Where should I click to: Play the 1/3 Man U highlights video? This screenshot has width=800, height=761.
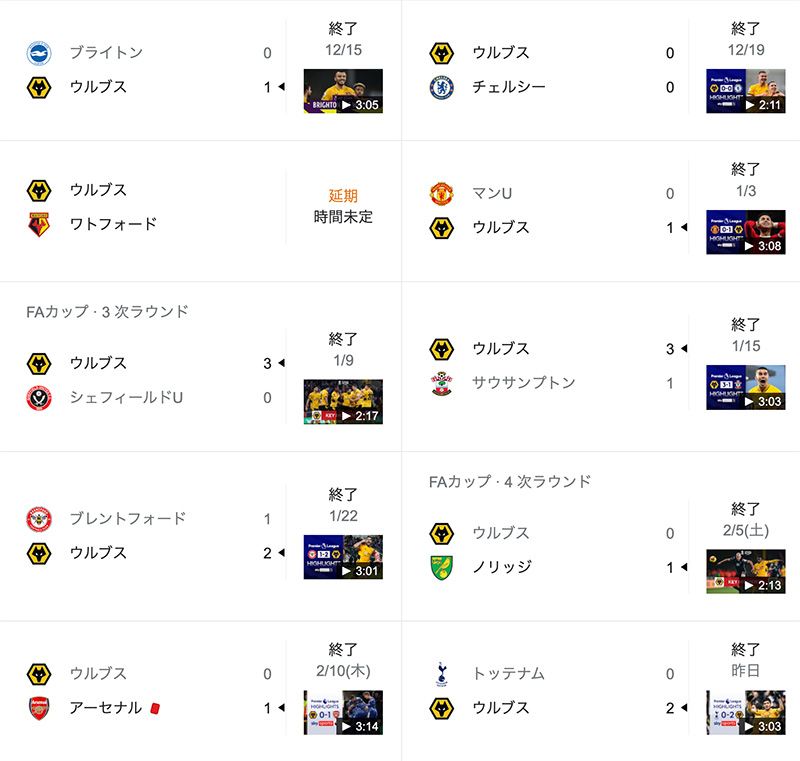coord(745,232)
